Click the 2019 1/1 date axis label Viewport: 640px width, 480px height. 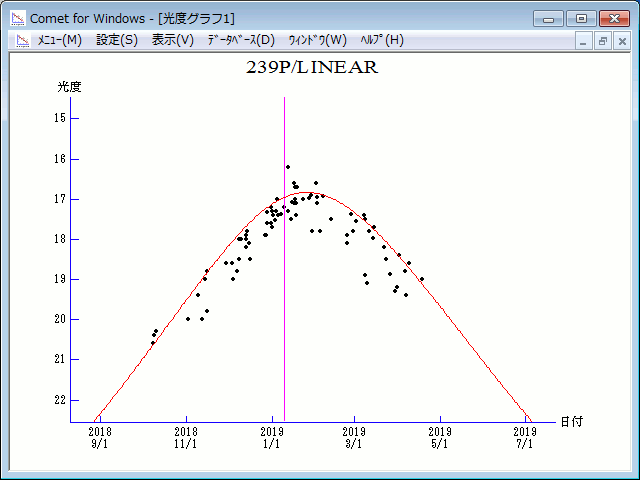(x=272, y=438)
